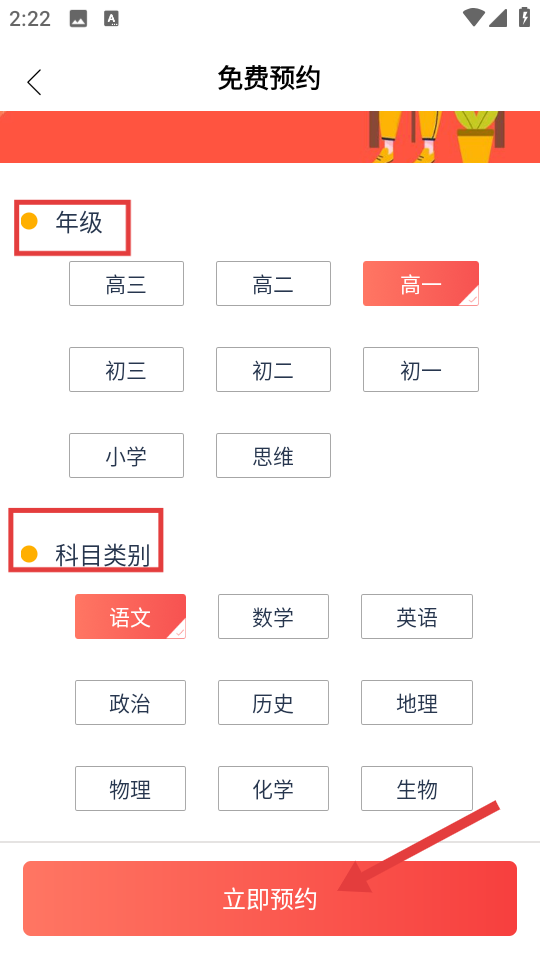Select 初二 grade button
540x960 pixels.
point(273,369)
